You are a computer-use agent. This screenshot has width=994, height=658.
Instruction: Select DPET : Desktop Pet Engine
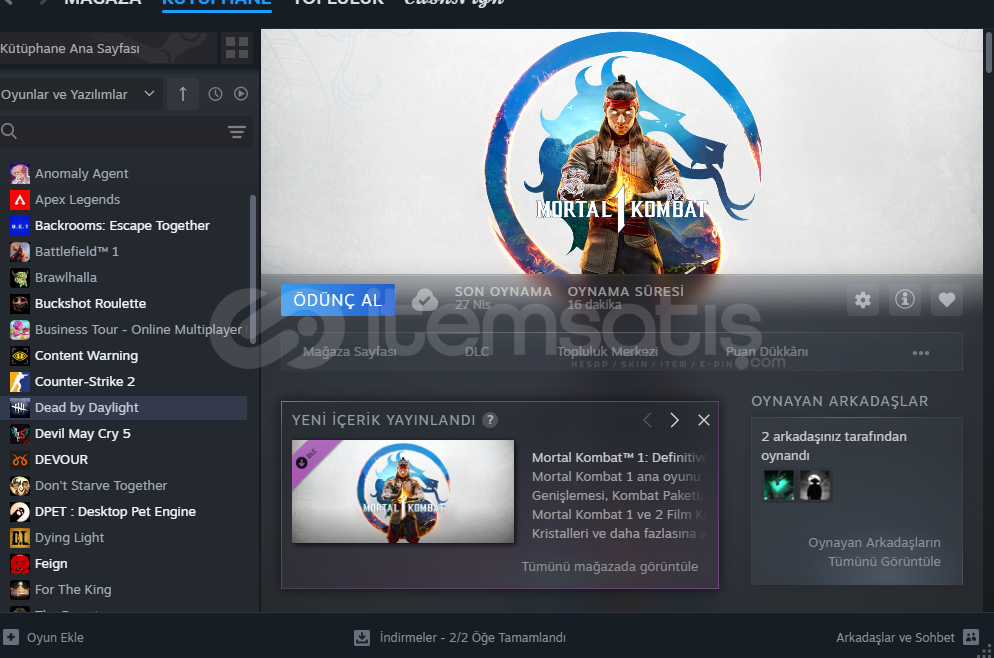[x=123, y=512]
